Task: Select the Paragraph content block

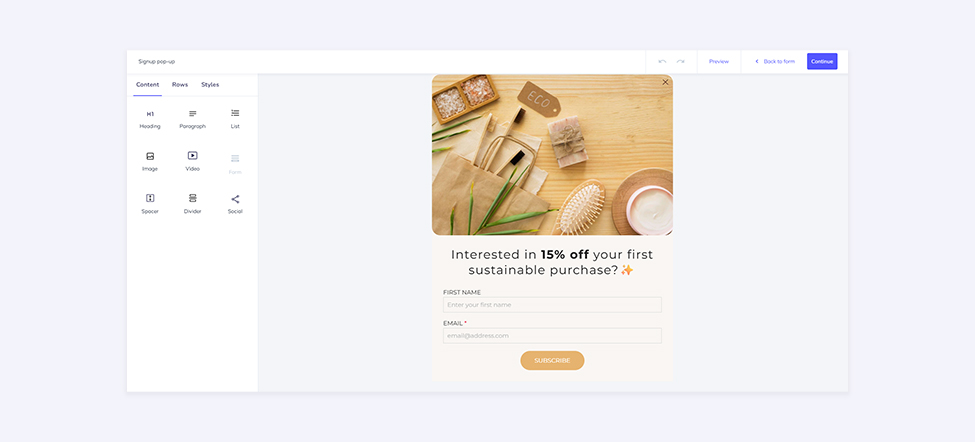Action: pos(193,119)
